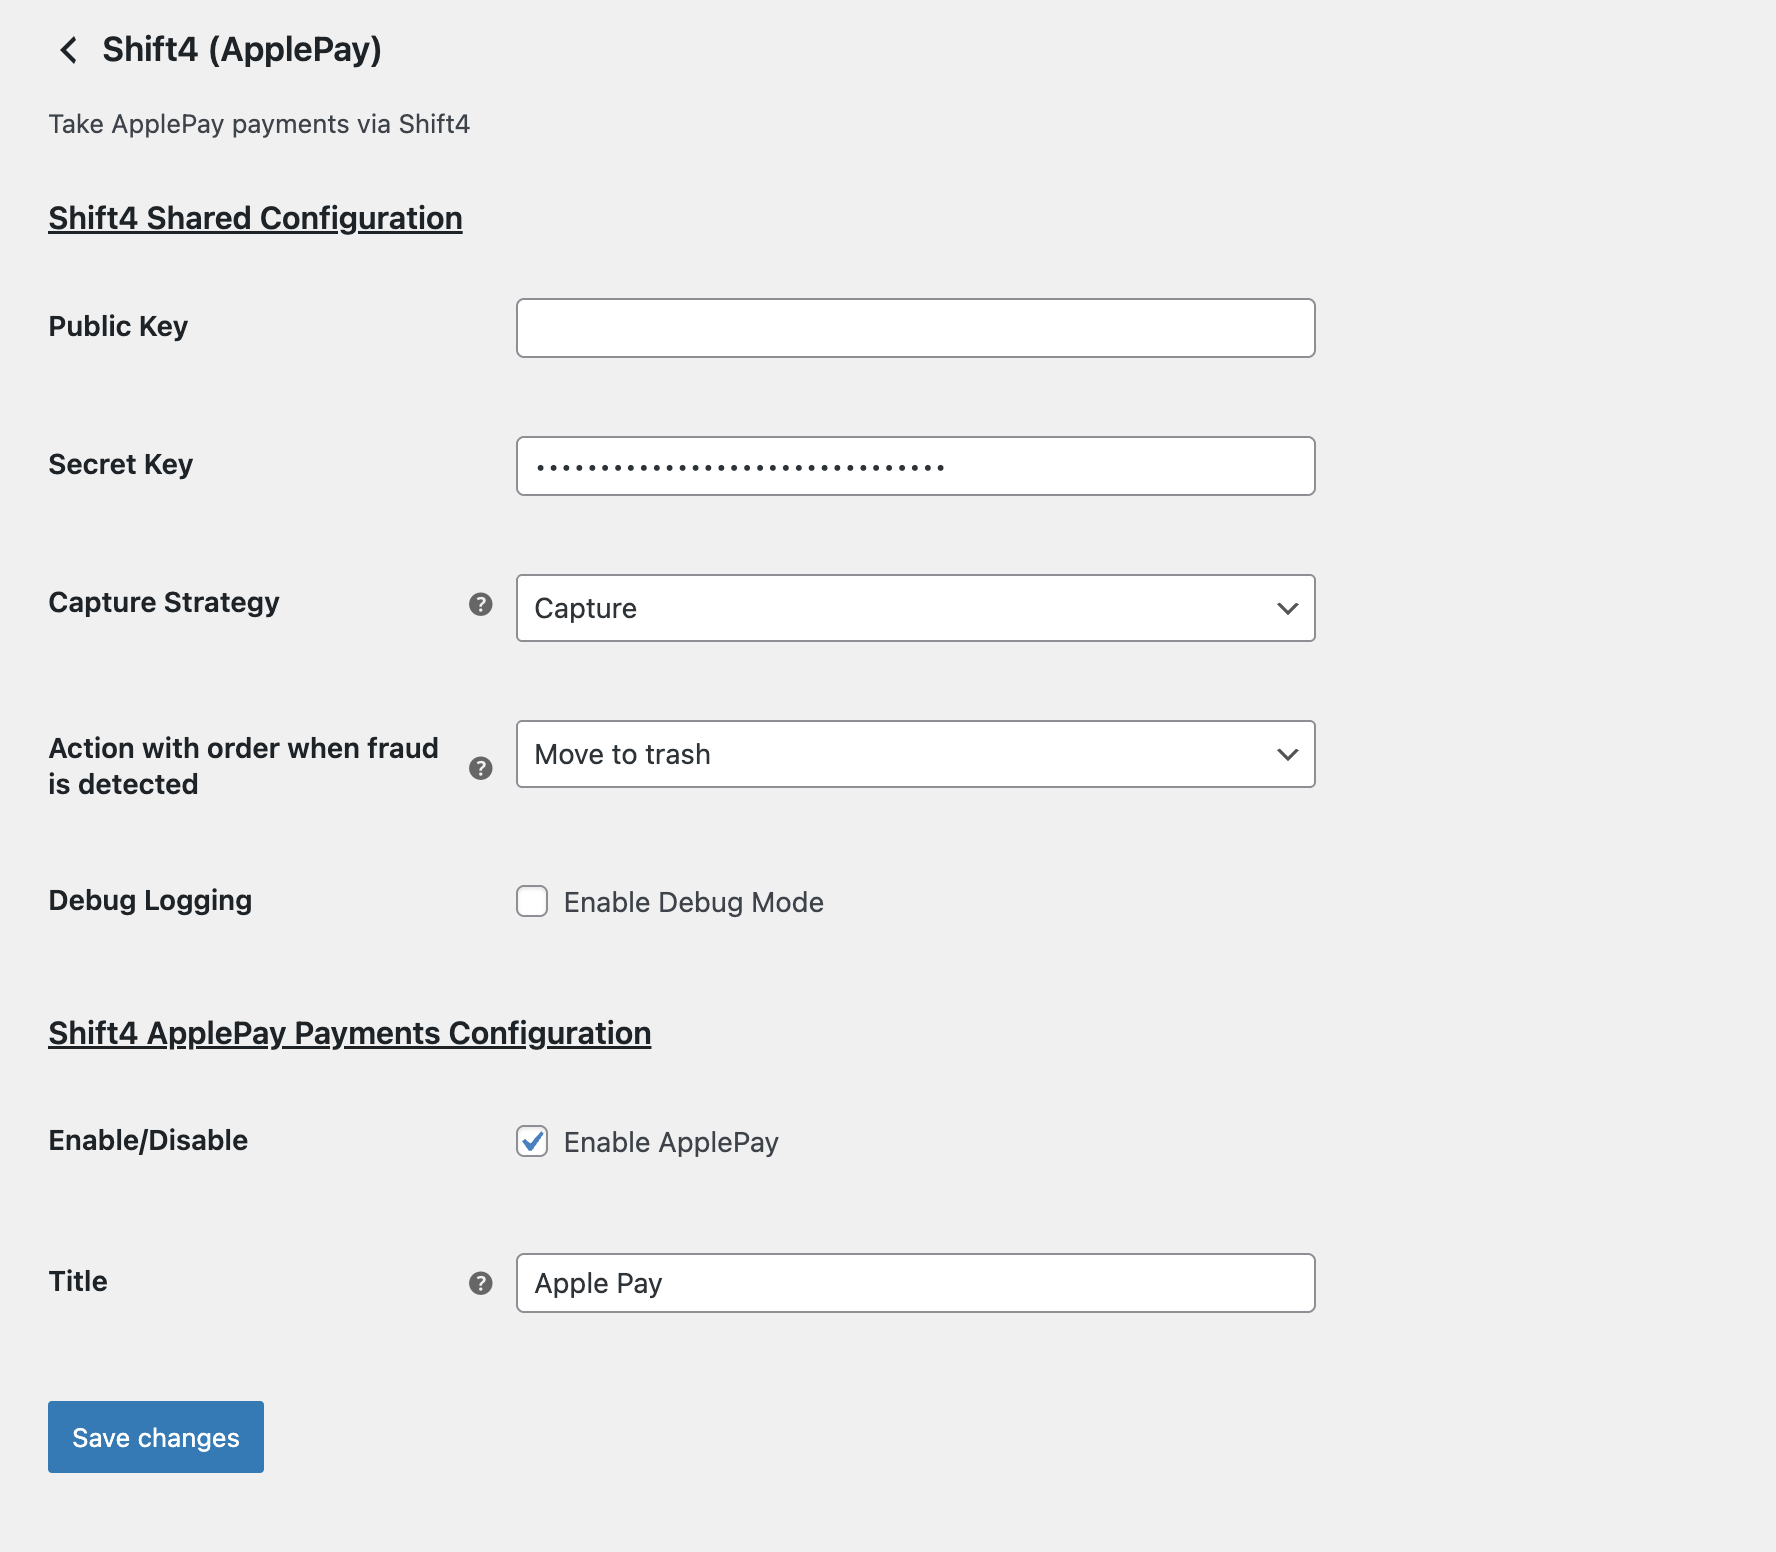The height and width of the screenshot is (1552, 1776).
Task: Show help tooltip for Title field
Action: (x=481, y=1283)
